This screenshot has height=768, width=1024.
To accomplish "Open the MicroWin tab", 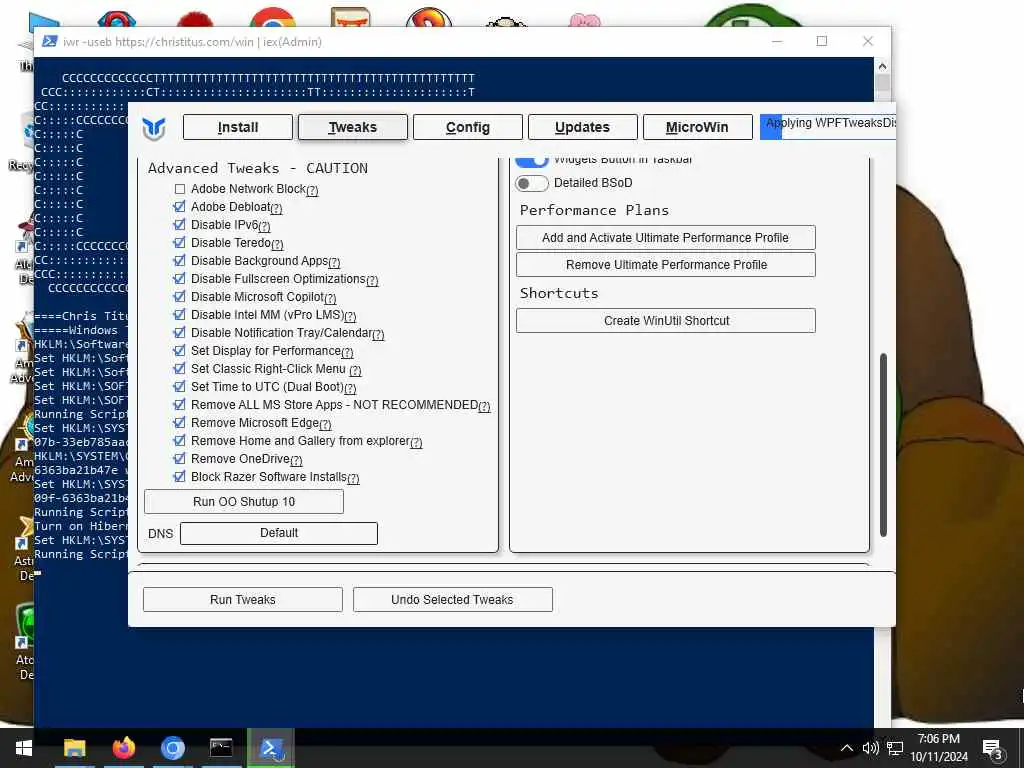I will tap(697, 127).
